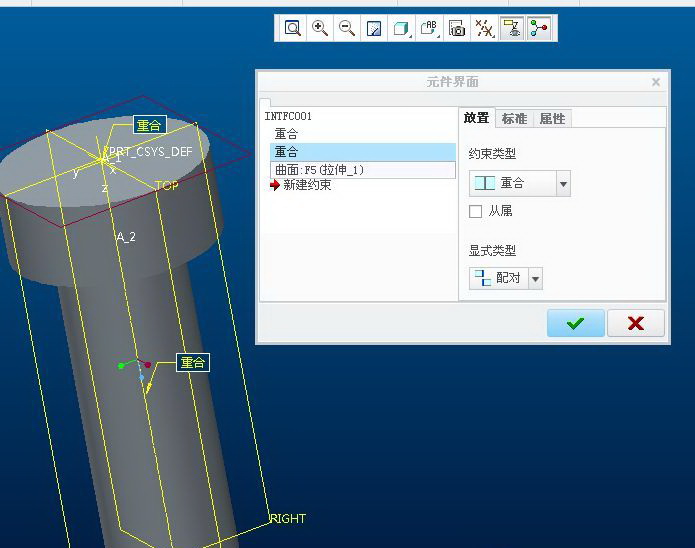Switch to the 属性 tab
Image resolution: width=695 pixels, height=548 pixels.
552,118
